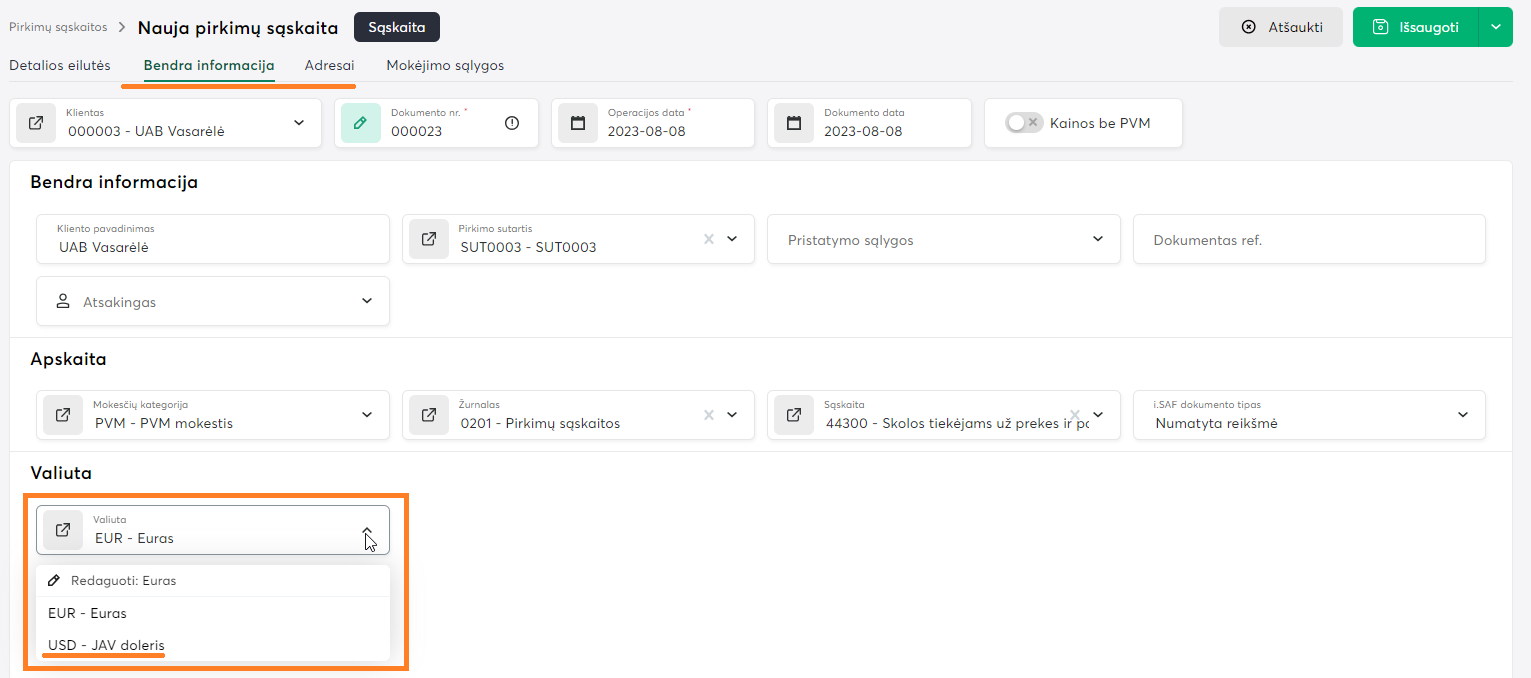Open linked record icon for Žurnalas

[x=429, y=415]
